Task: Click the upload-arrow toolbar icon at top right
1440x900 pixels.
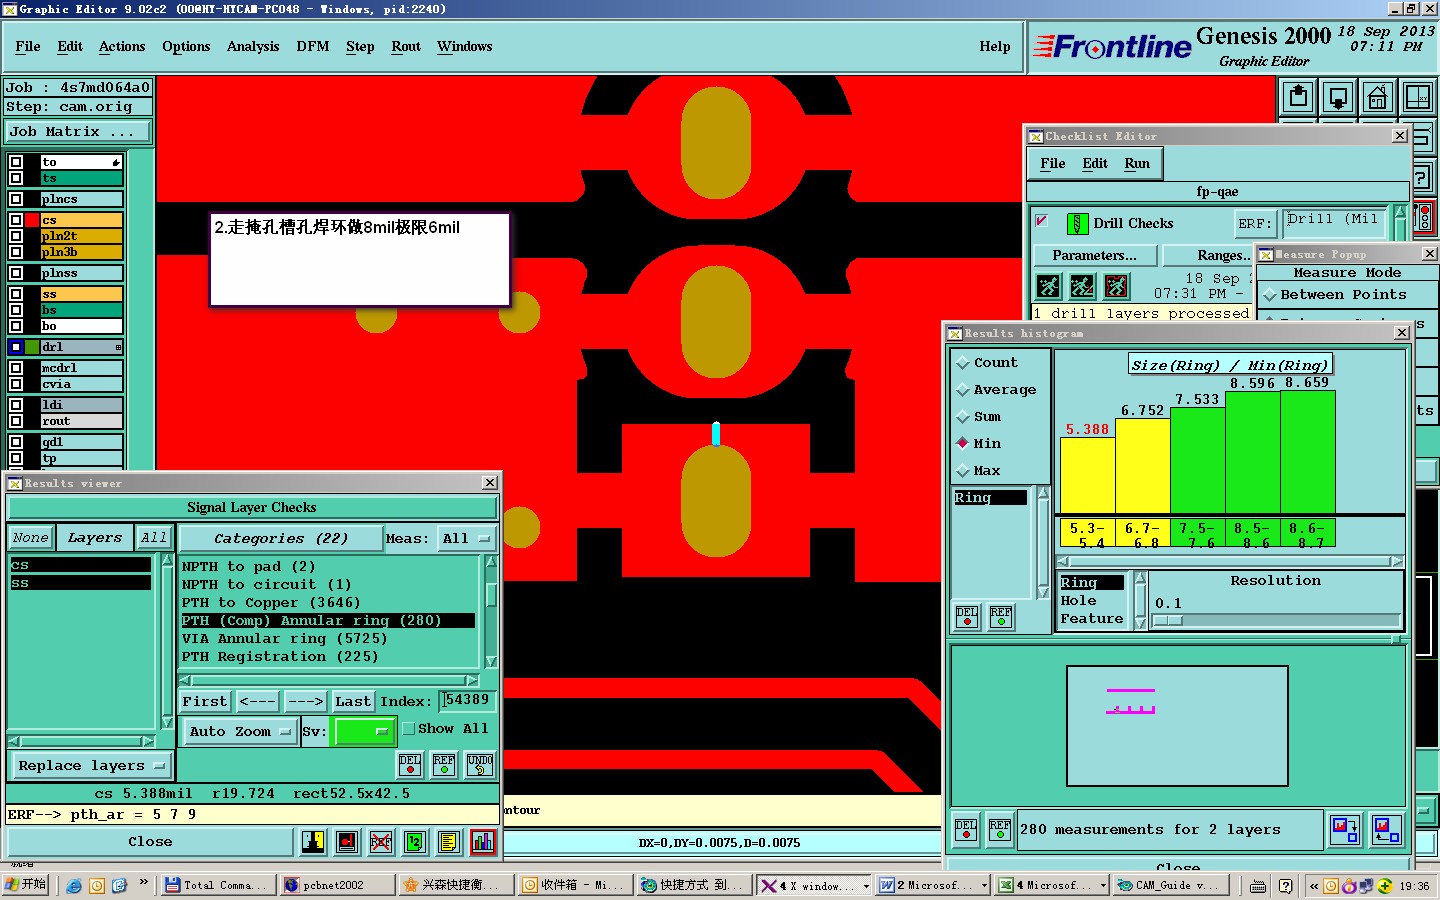Action: (1298, 97)
